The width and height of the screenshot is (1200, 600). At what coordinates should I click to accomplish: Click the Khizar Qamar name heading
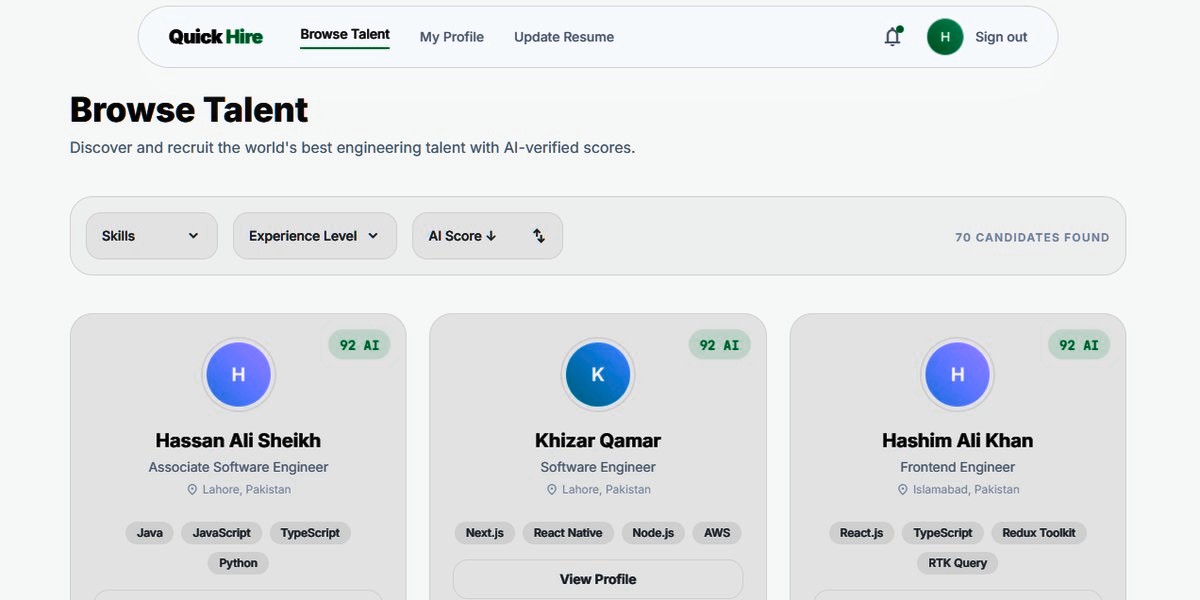[x=598, y=441]
